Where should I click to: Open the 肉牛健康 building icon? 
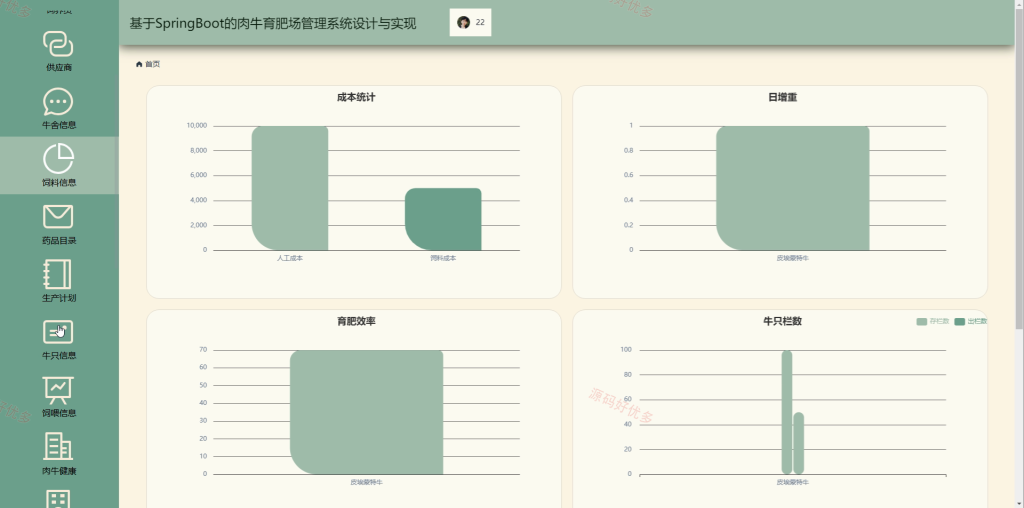[x=58, y=447]
